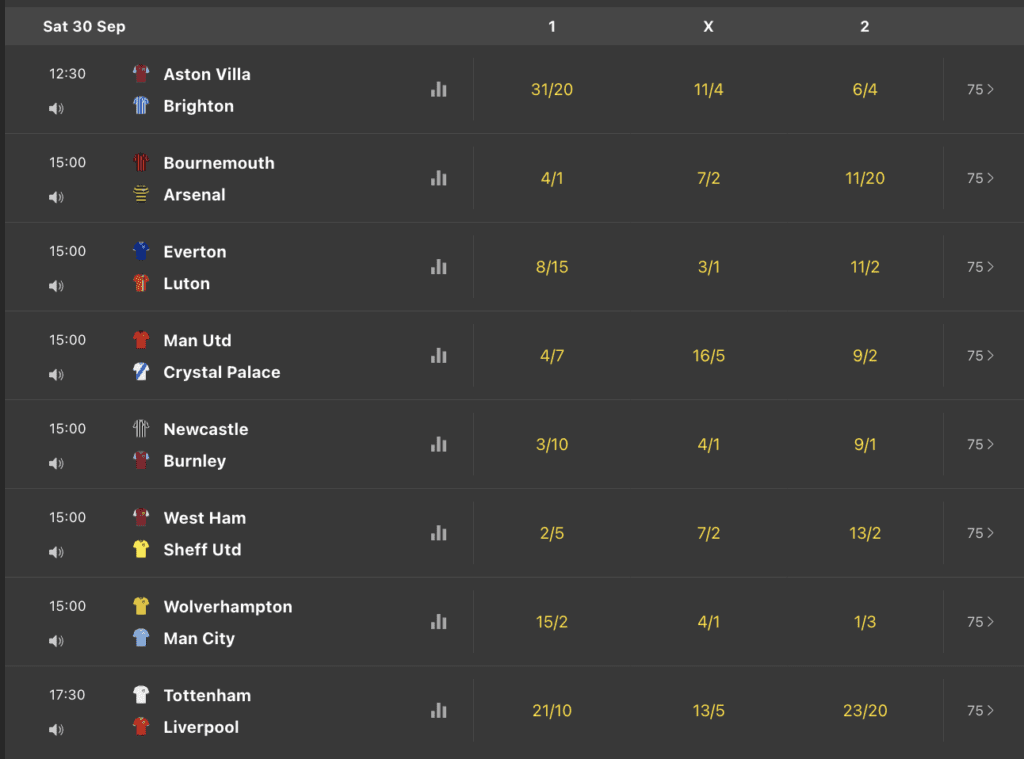
Task: Expand 75 more markets for West Ham match
Action: click(980, 533)
